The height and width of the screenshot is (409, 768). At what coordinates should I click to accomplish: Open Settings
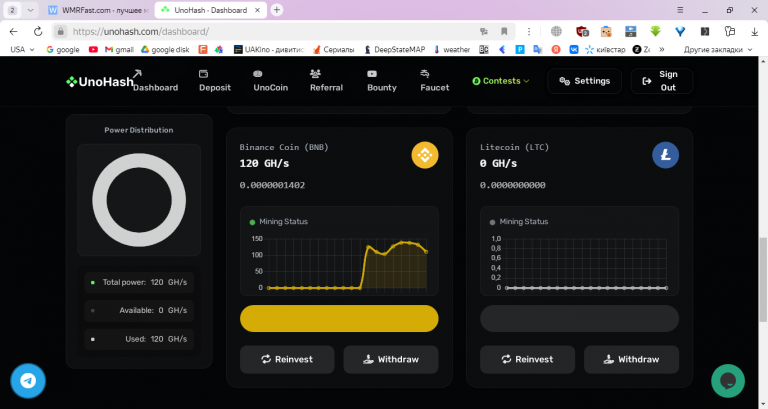pyautogui.click(x=584, y=81)
